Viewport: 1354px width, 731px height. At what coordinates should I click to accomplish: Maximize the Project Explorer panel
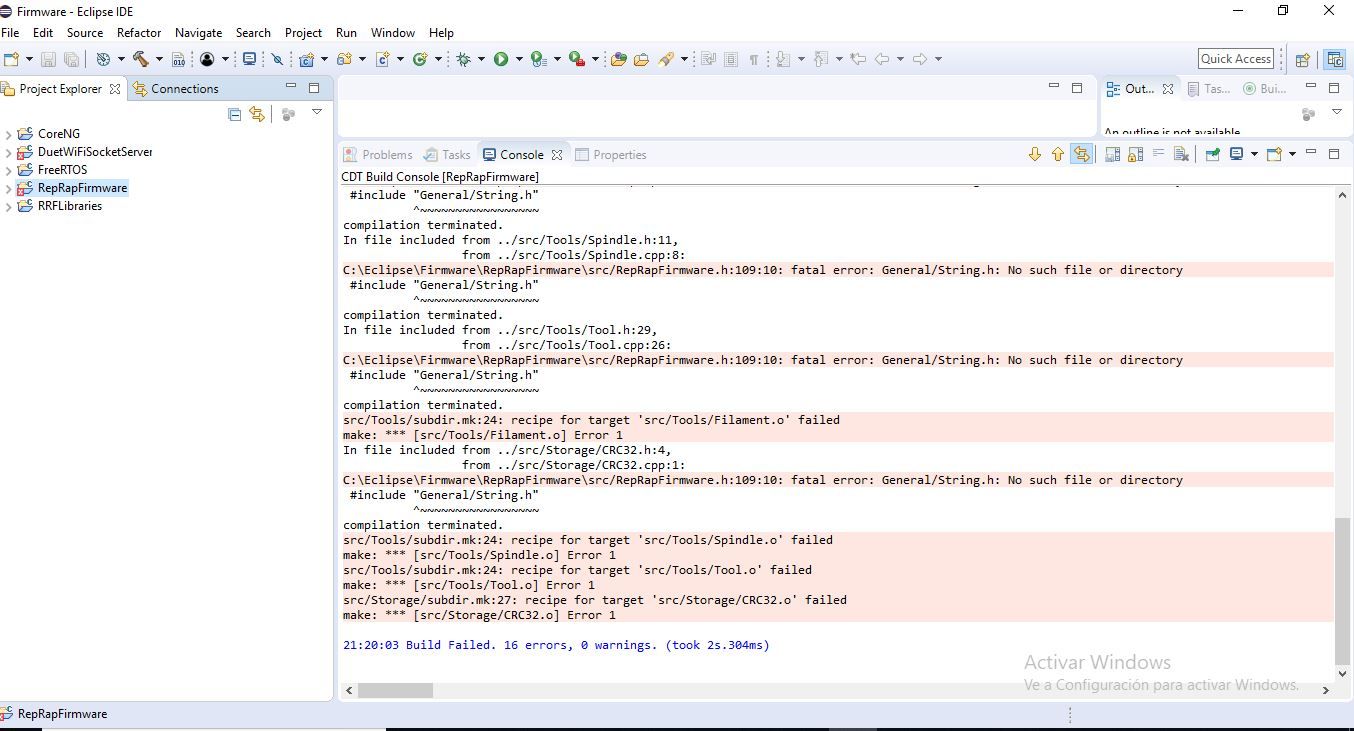314,87
